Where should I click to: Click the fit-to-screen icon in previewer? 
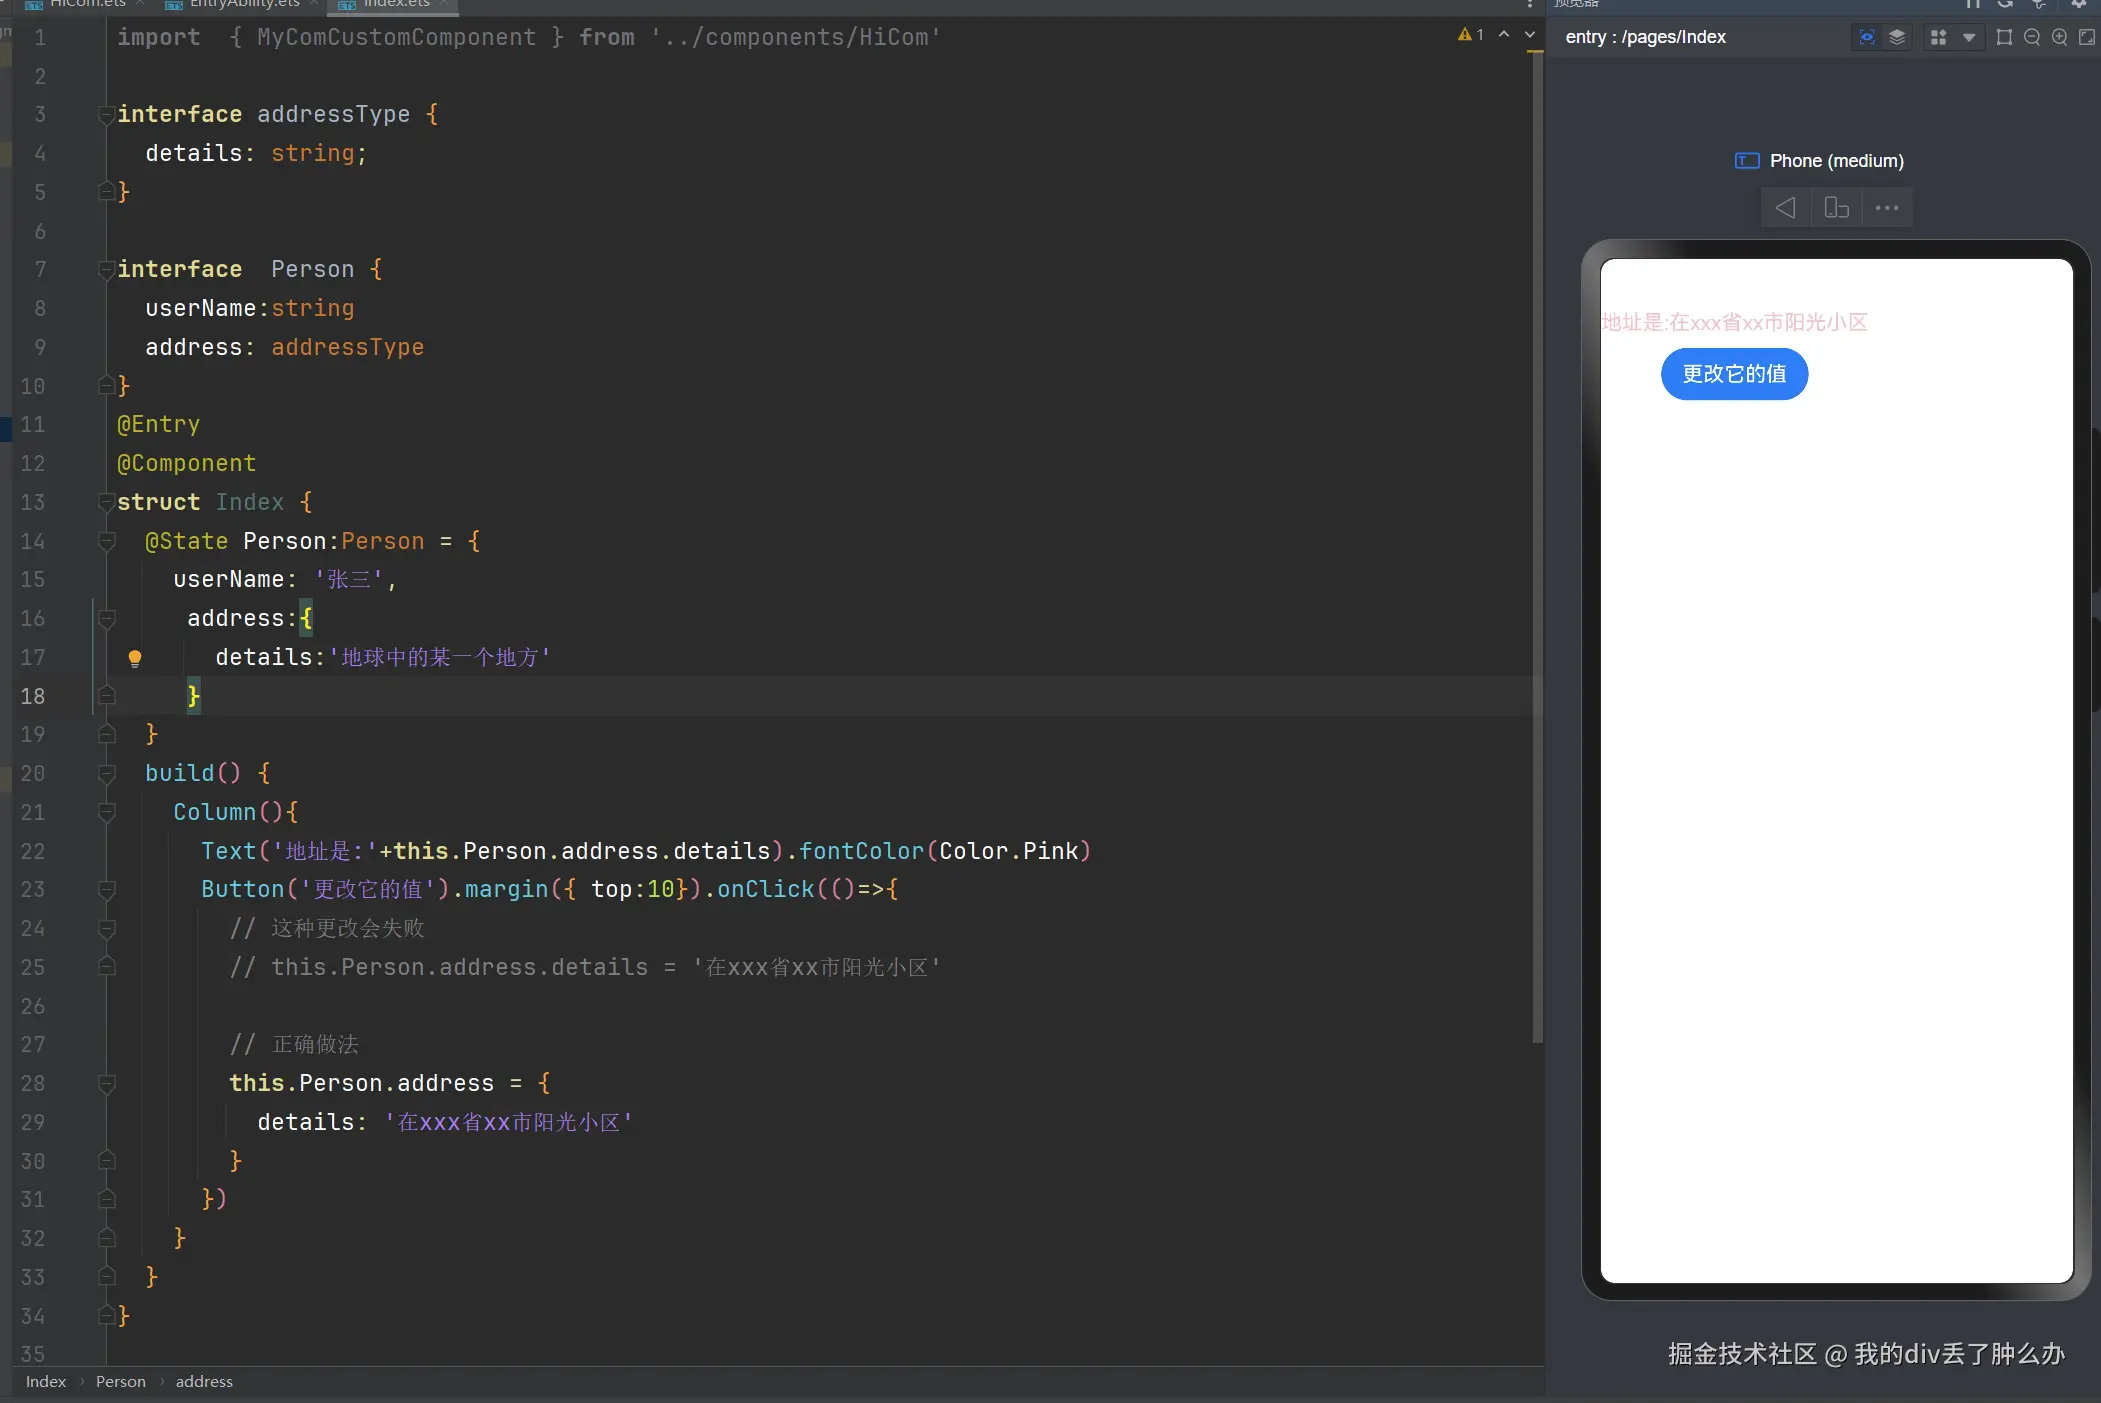click(2087, 37)
